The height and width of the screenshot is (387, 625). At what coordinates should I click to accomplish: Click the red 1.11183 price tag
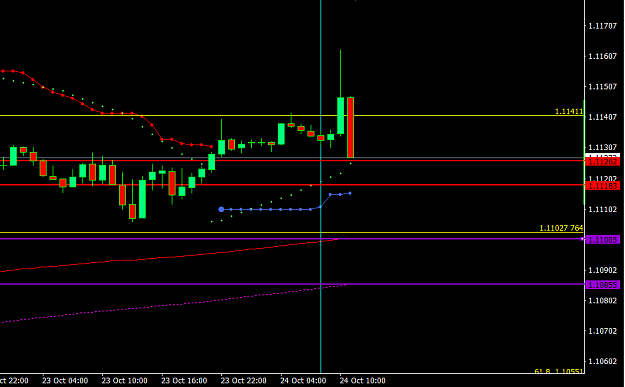point(603,186)
